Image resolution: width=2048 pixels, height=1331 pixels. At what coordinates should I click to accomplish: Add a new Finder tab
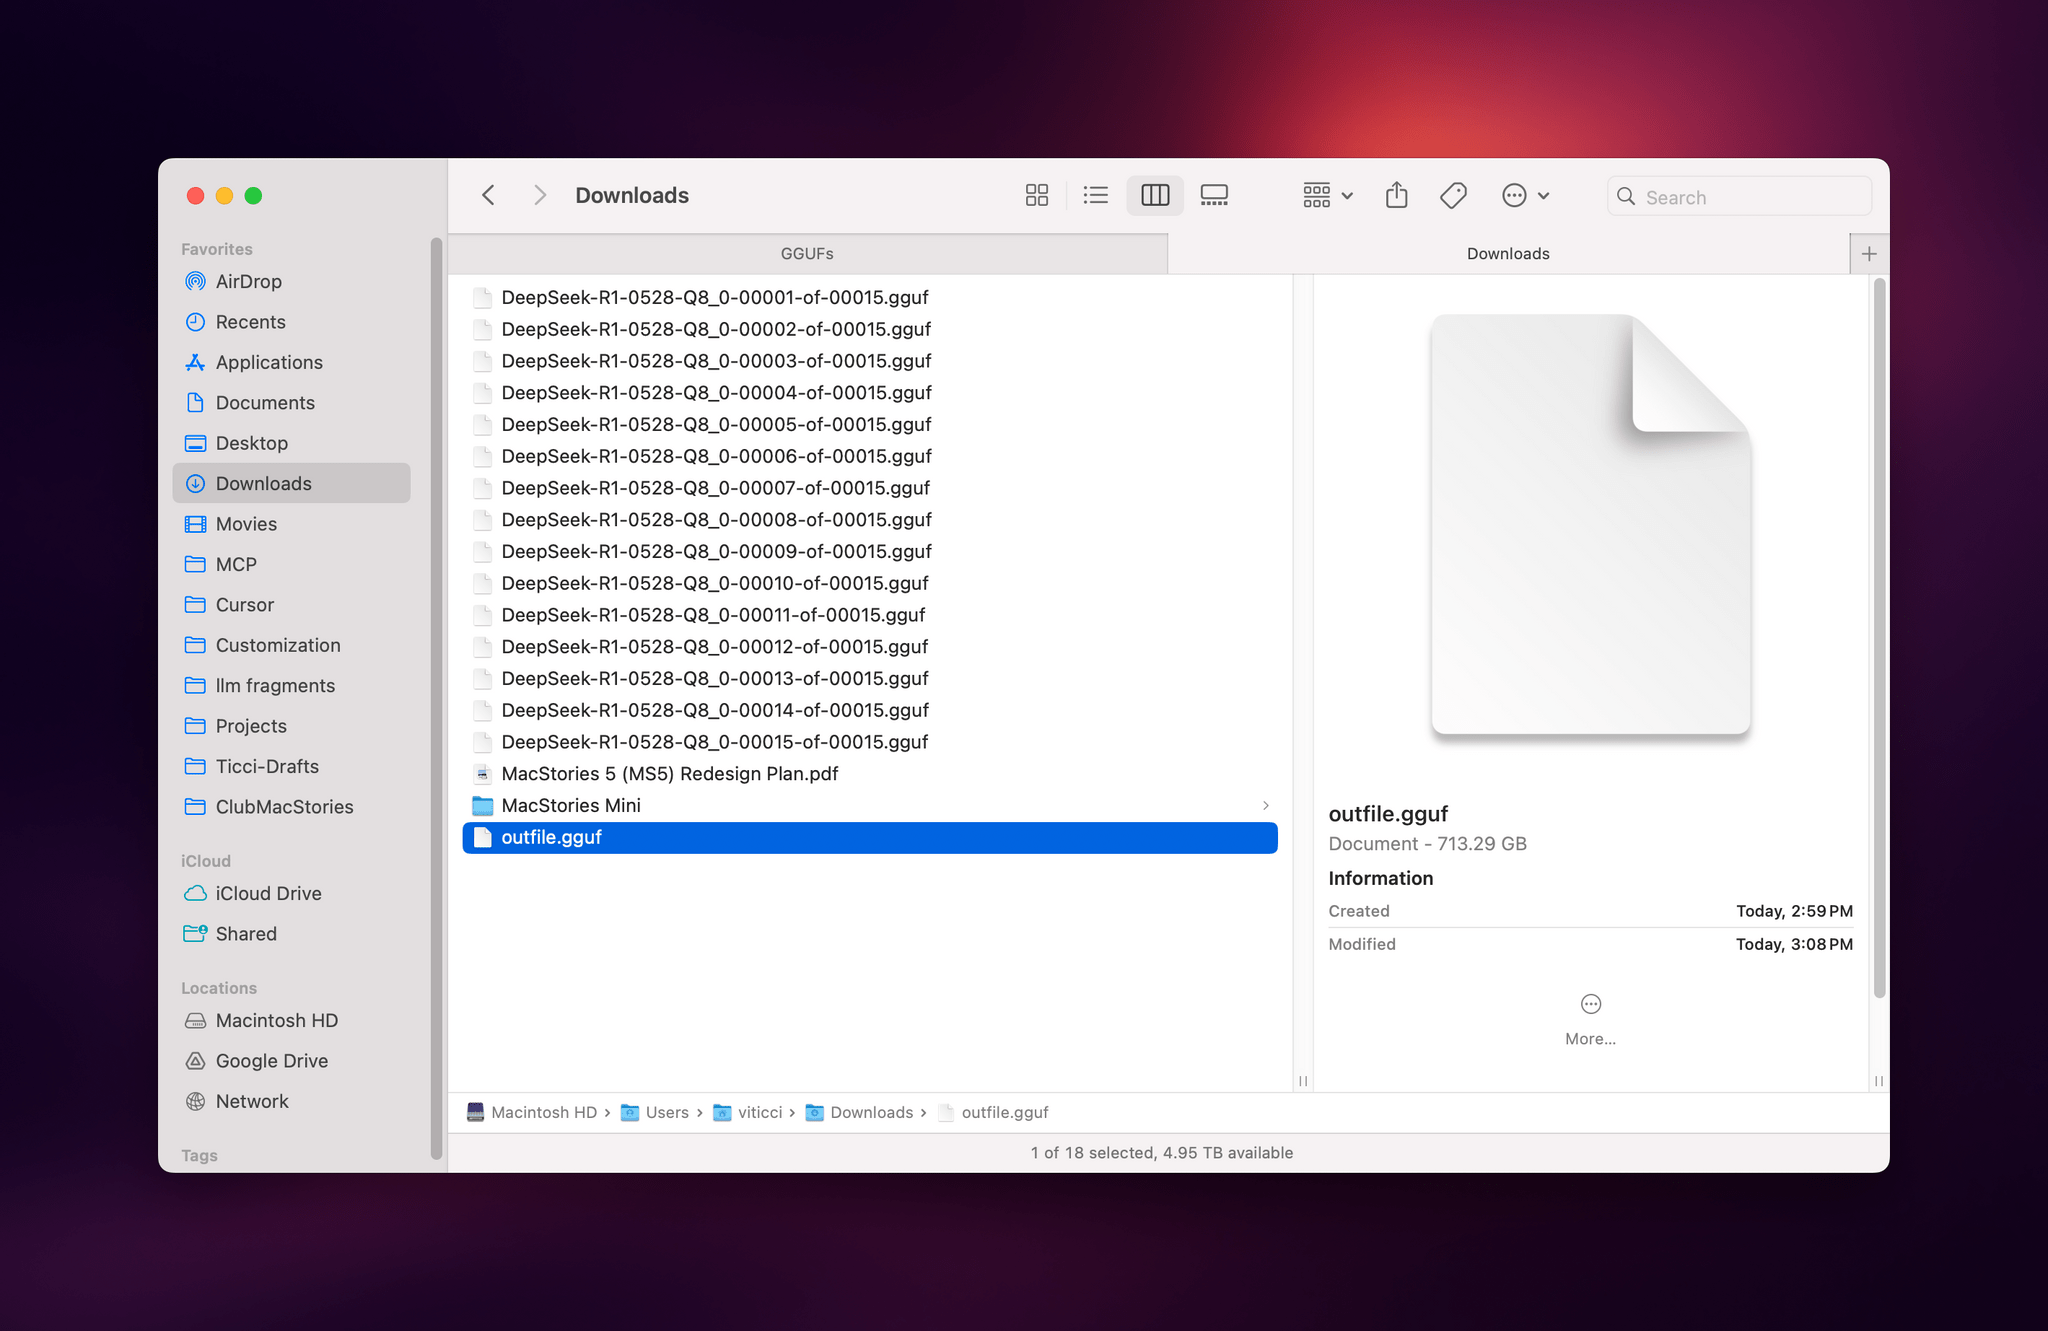point(1869,254)
